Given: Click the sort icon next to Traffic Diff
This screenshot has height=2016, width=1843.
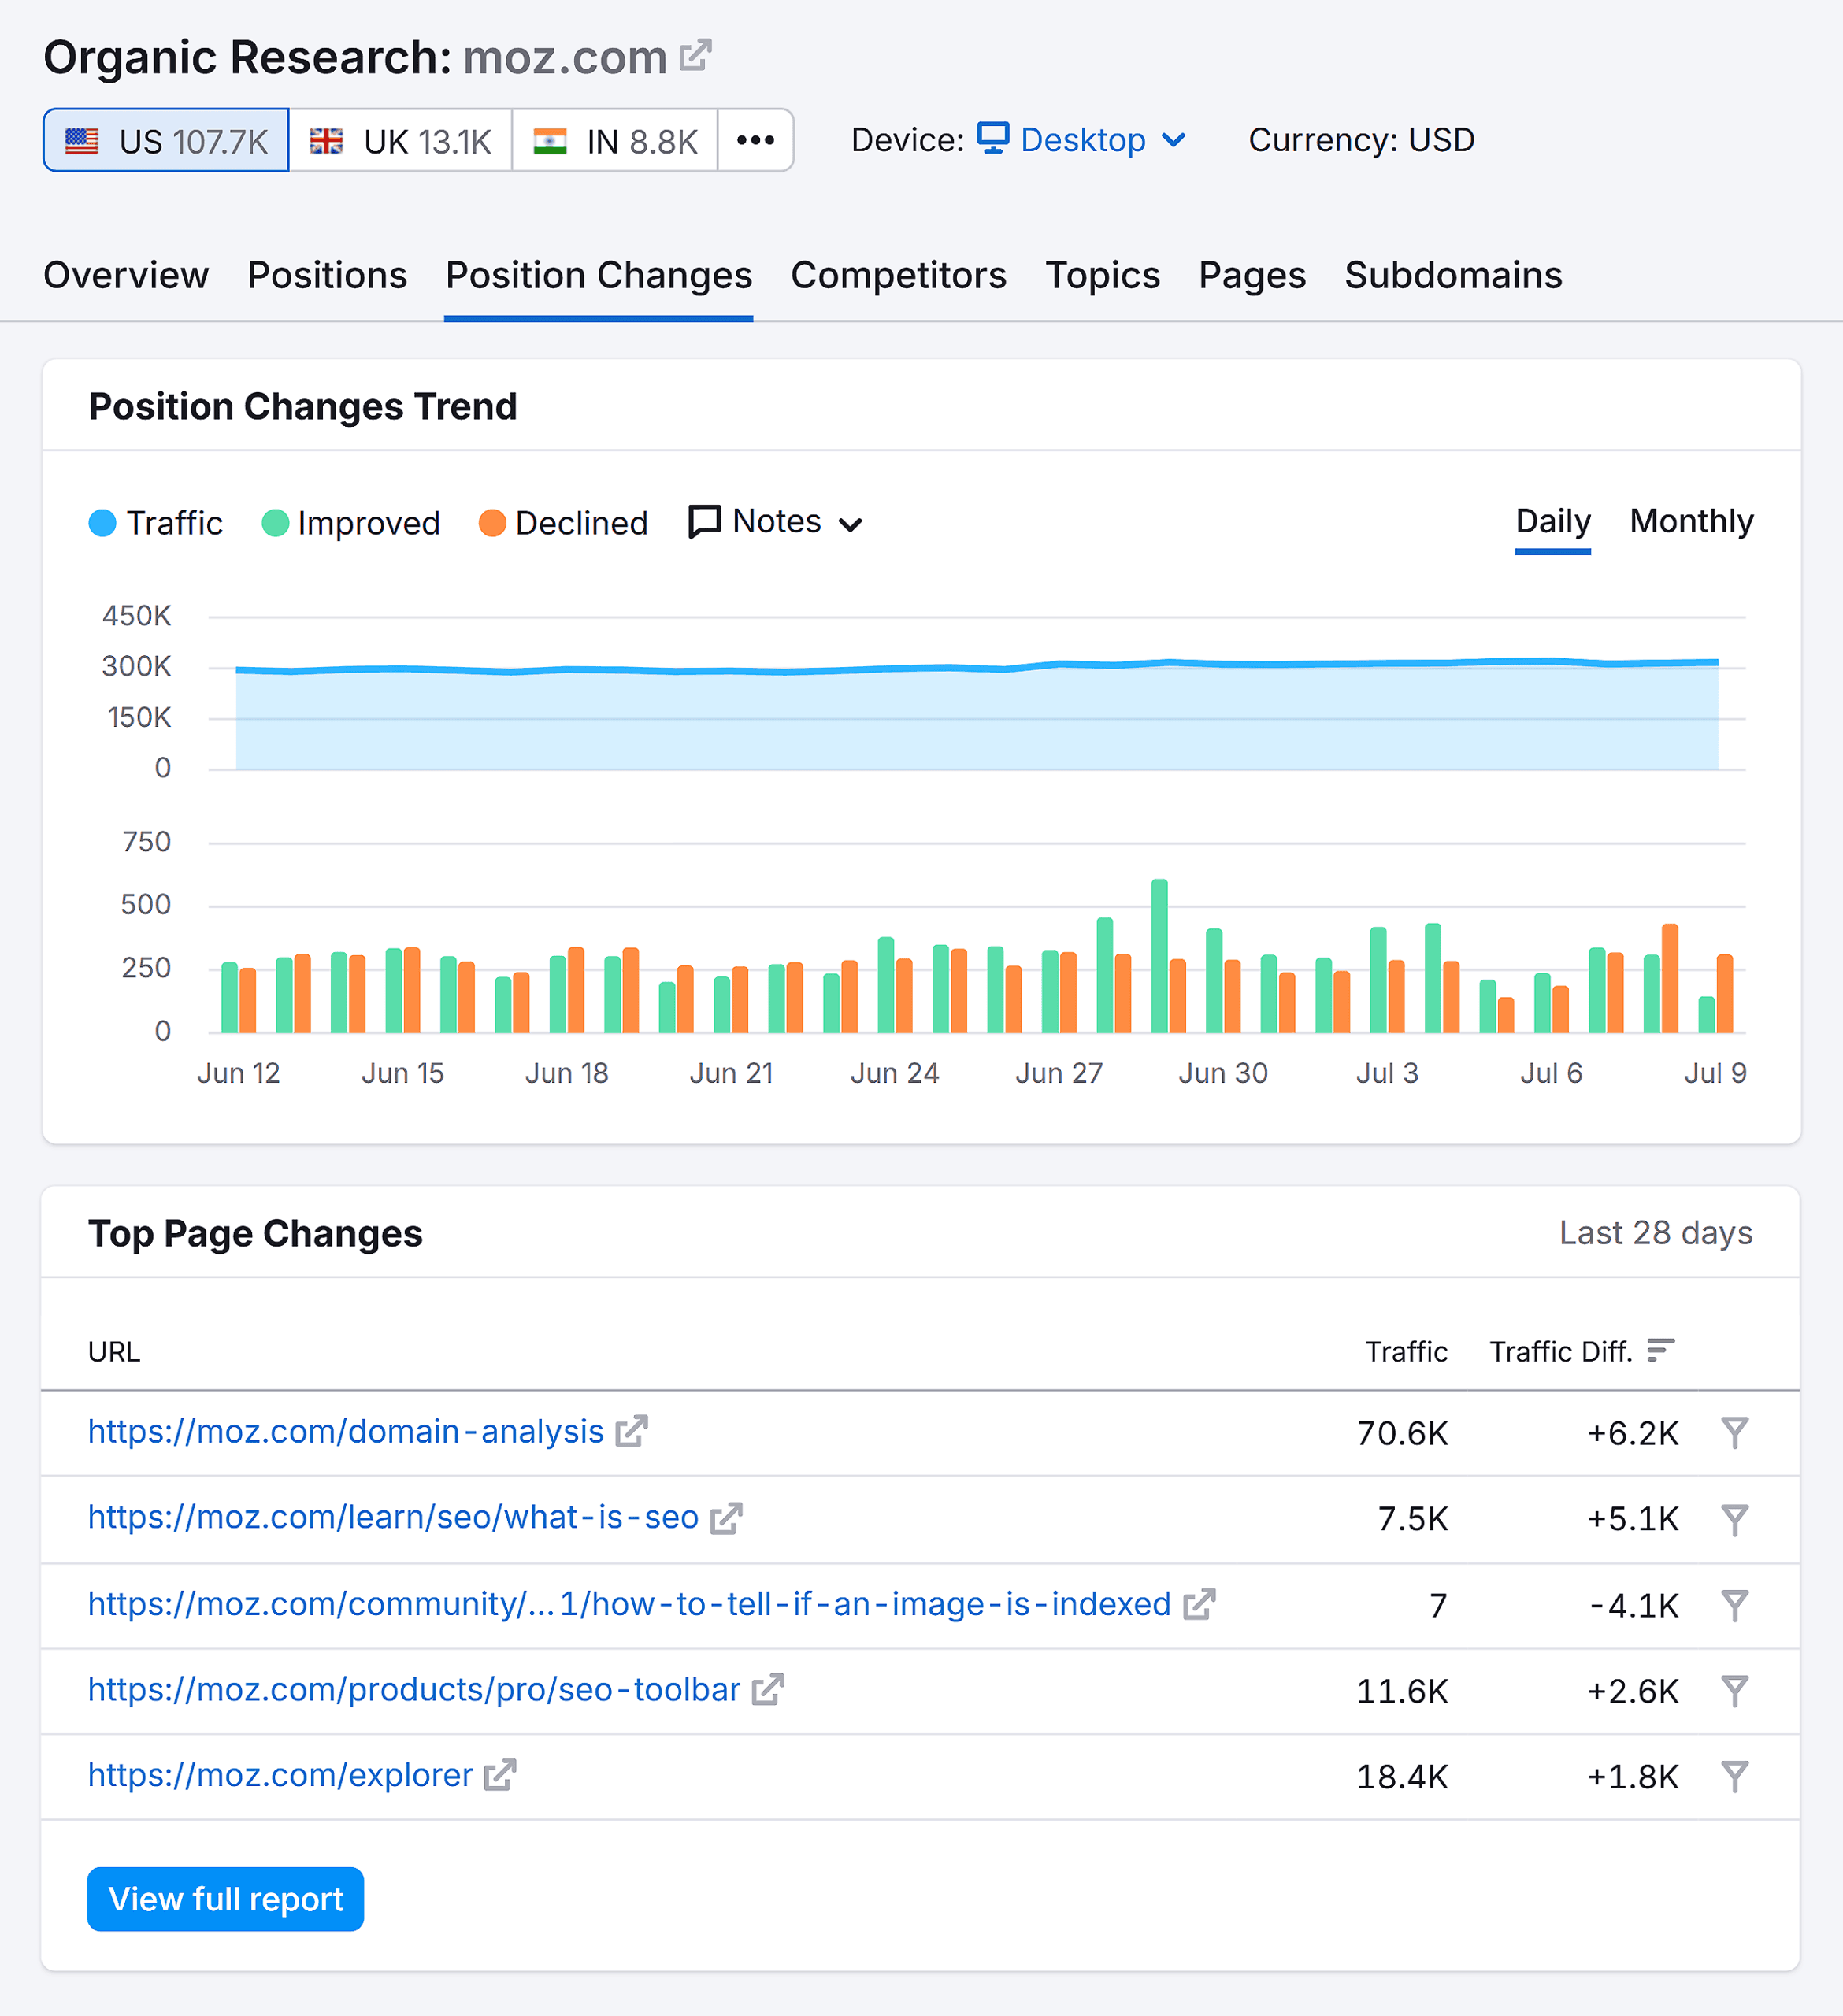Looking at the screenshot, I should tap(1660, 1350).
